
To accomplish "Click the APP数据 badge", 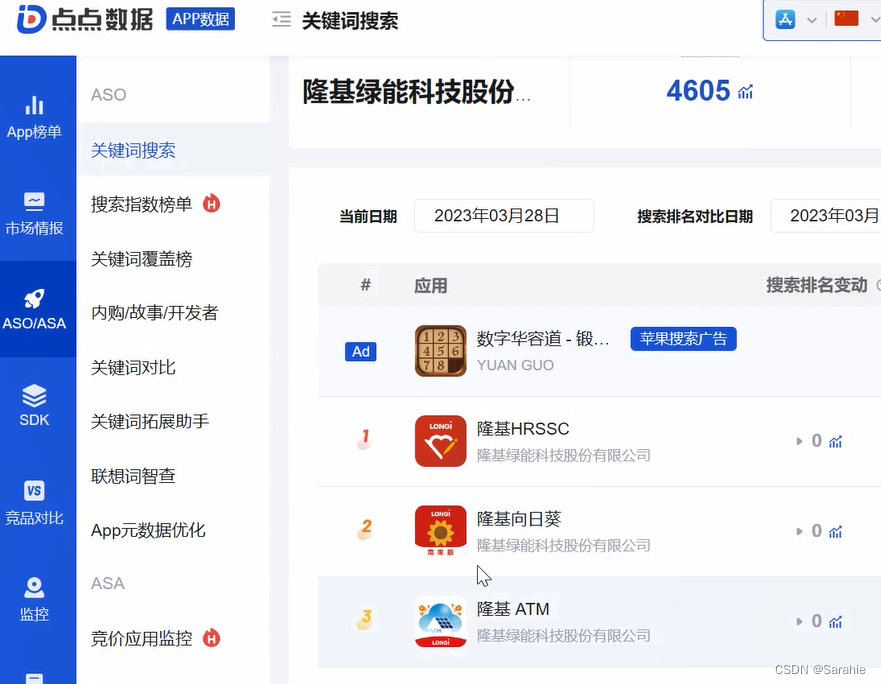I will pos(201,19).
